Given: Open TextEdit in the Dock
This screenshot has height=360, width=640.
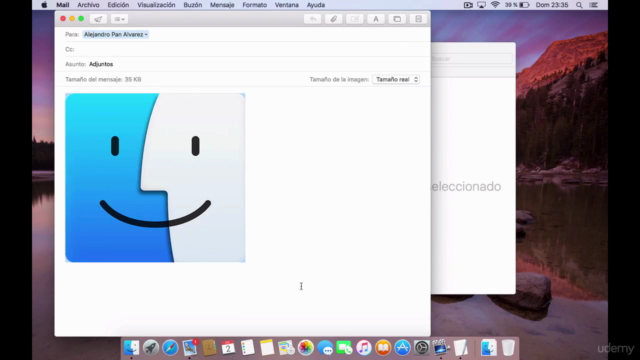Looking at the screenshot, I should click(x=461, y=348).
